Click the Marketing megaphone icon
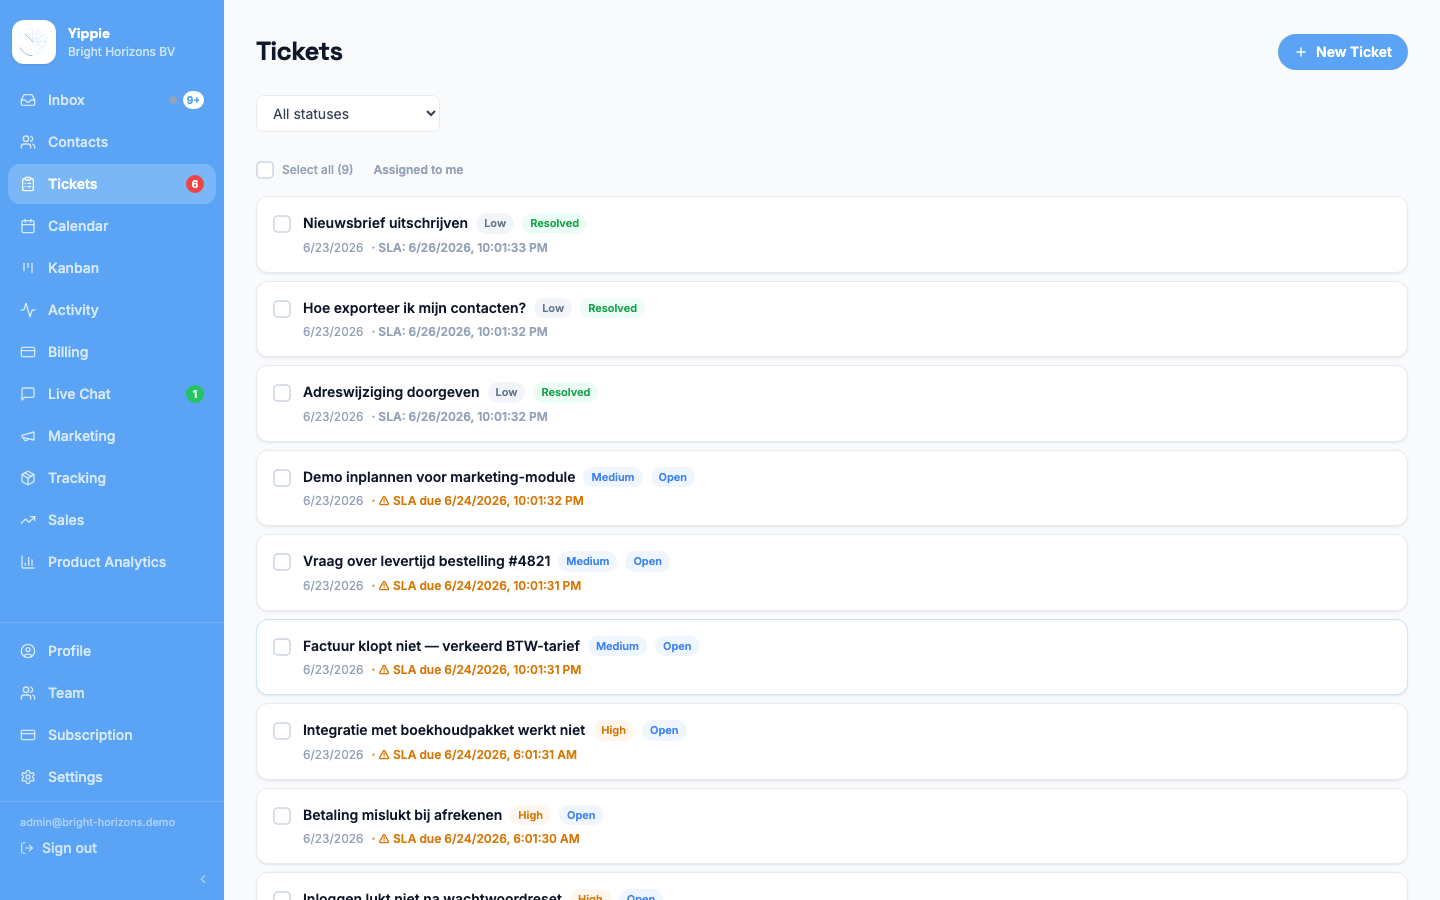 (x=28, y=436)
